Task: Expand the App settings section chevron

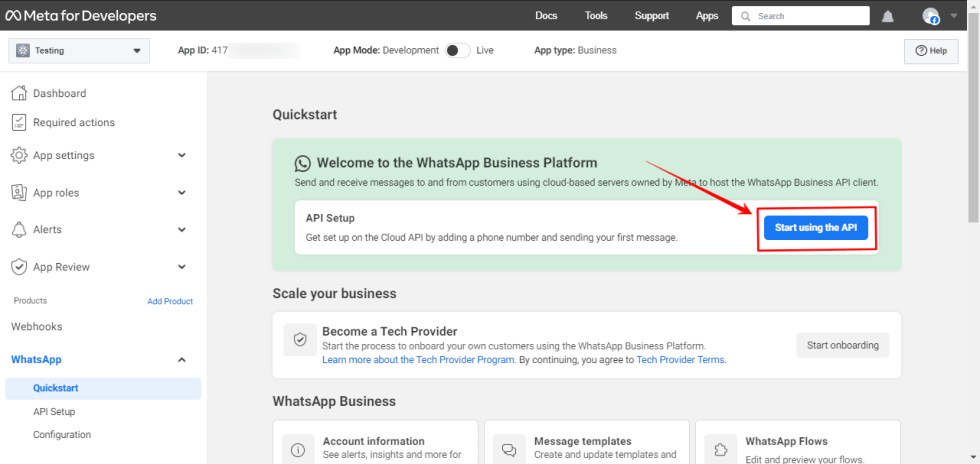Action: (x=181, y=155)
